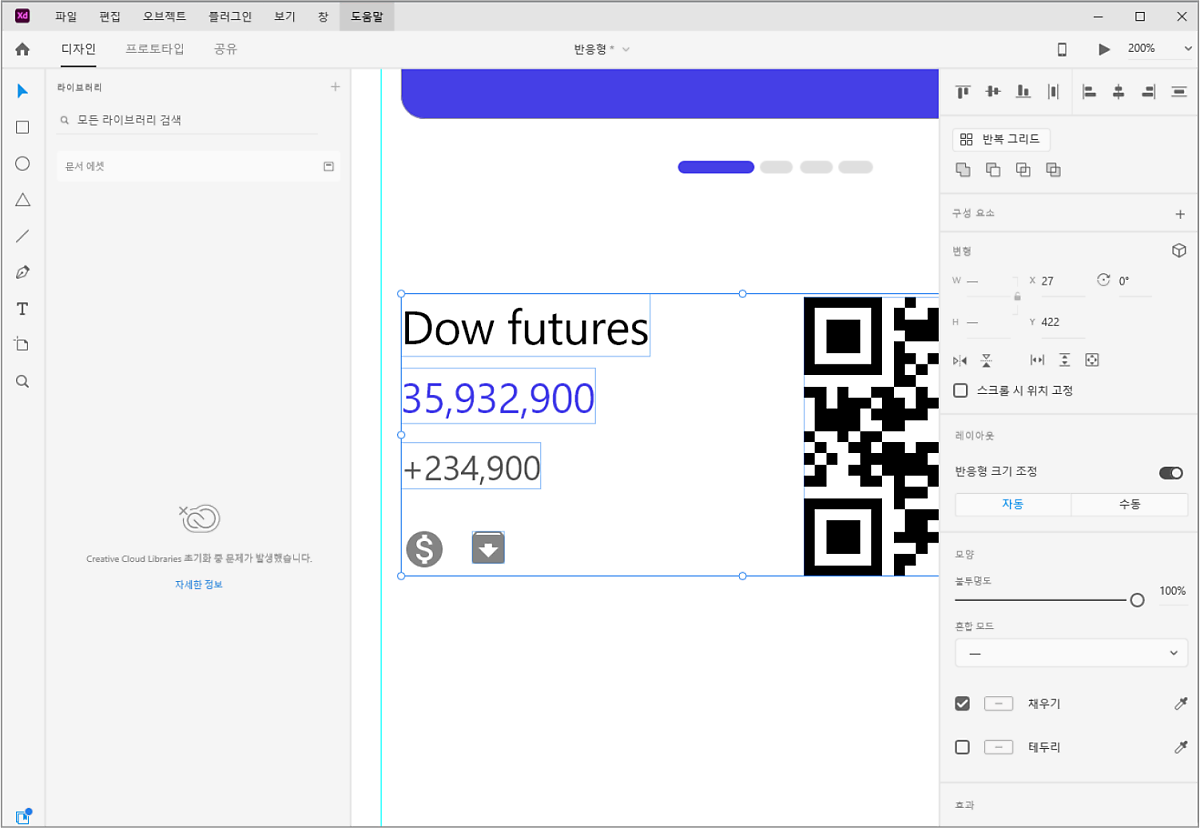
Task: Select the 자동 responsive mode button
Action: 1013,504
